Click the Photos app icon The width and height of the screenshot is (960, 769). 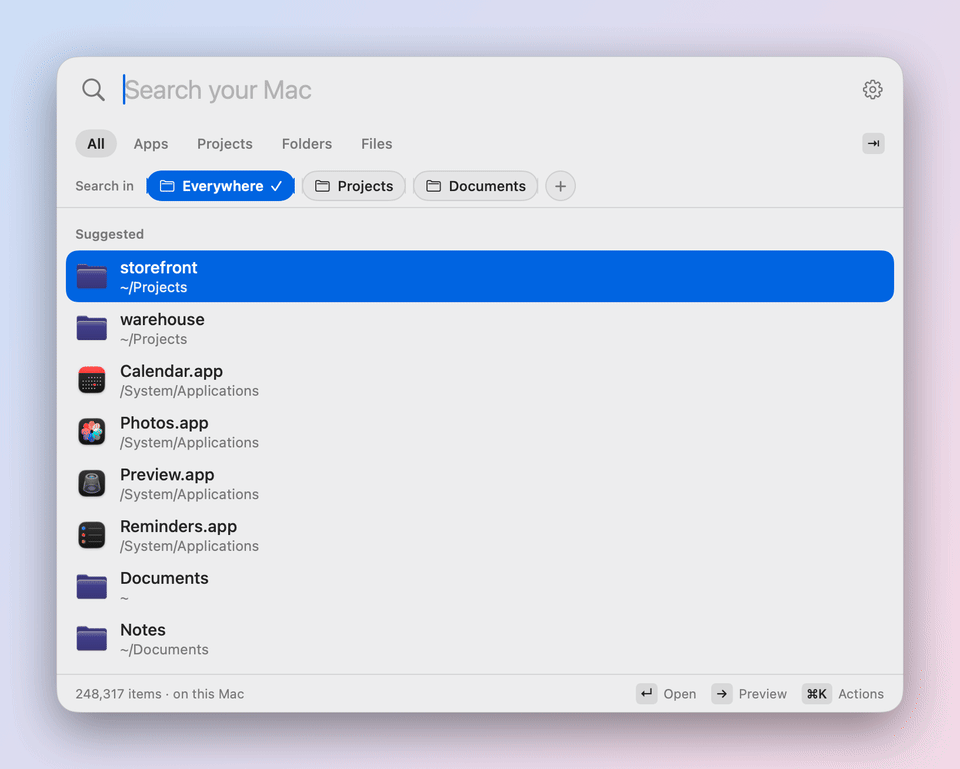pyautogui.click(x=92, y=432)
